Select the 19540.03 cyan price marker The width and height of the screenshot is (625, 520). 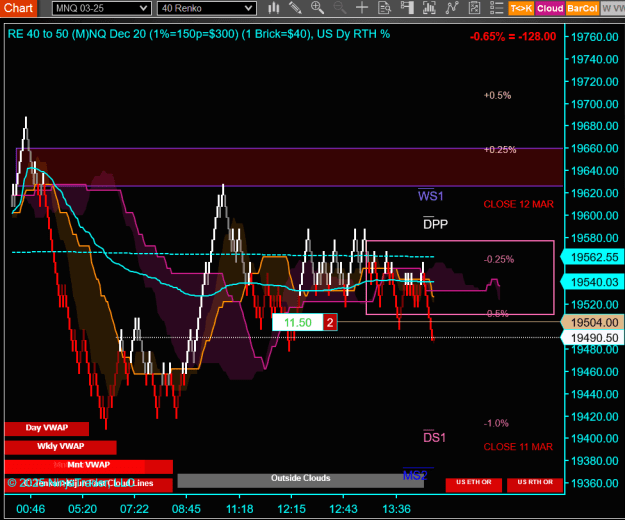click(x=594, y=283)
